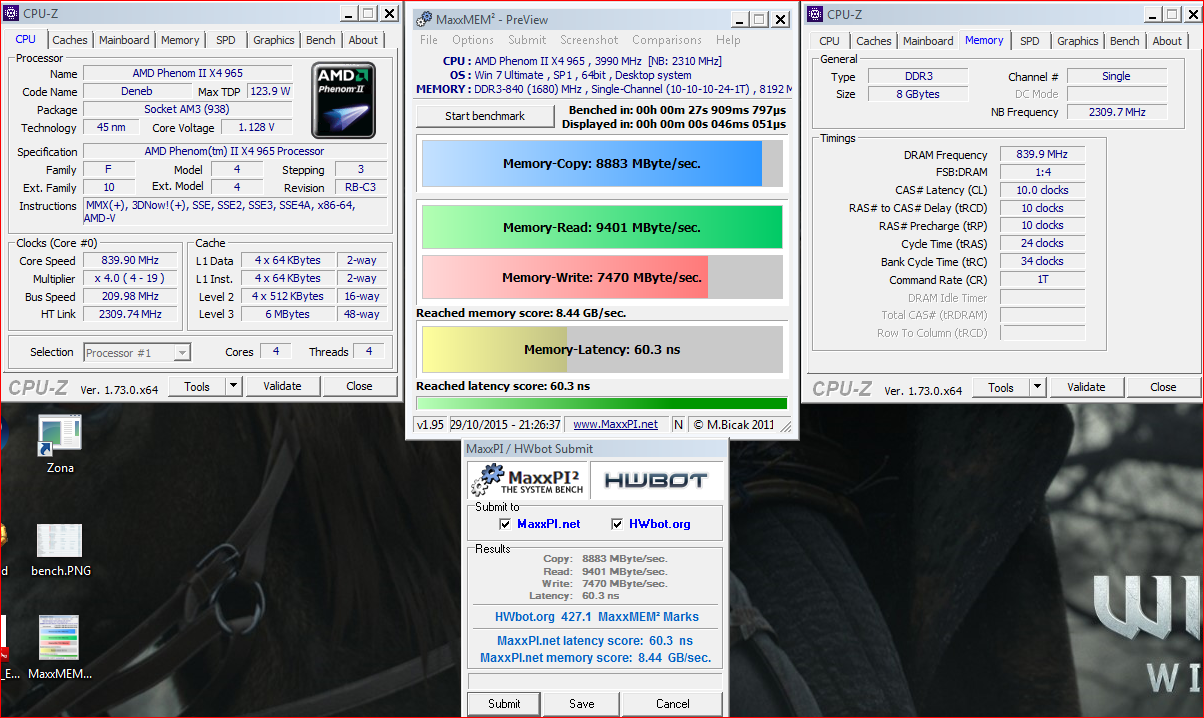The image size is (1204, 718).
Task: Click Start benchmark button
Action: (x=485, y=116)
